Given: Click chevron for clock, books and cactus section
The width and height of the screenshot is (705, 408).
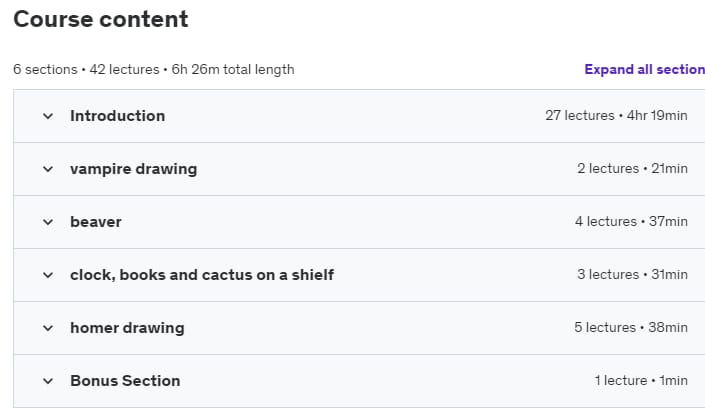Looking at the screenshot, I should point(48,275).
